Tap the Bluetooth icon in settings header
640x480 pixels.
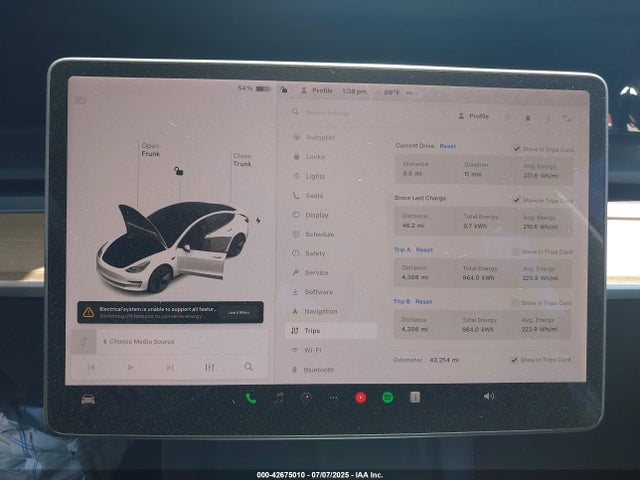pyautogui.click(x=548, y=119)
